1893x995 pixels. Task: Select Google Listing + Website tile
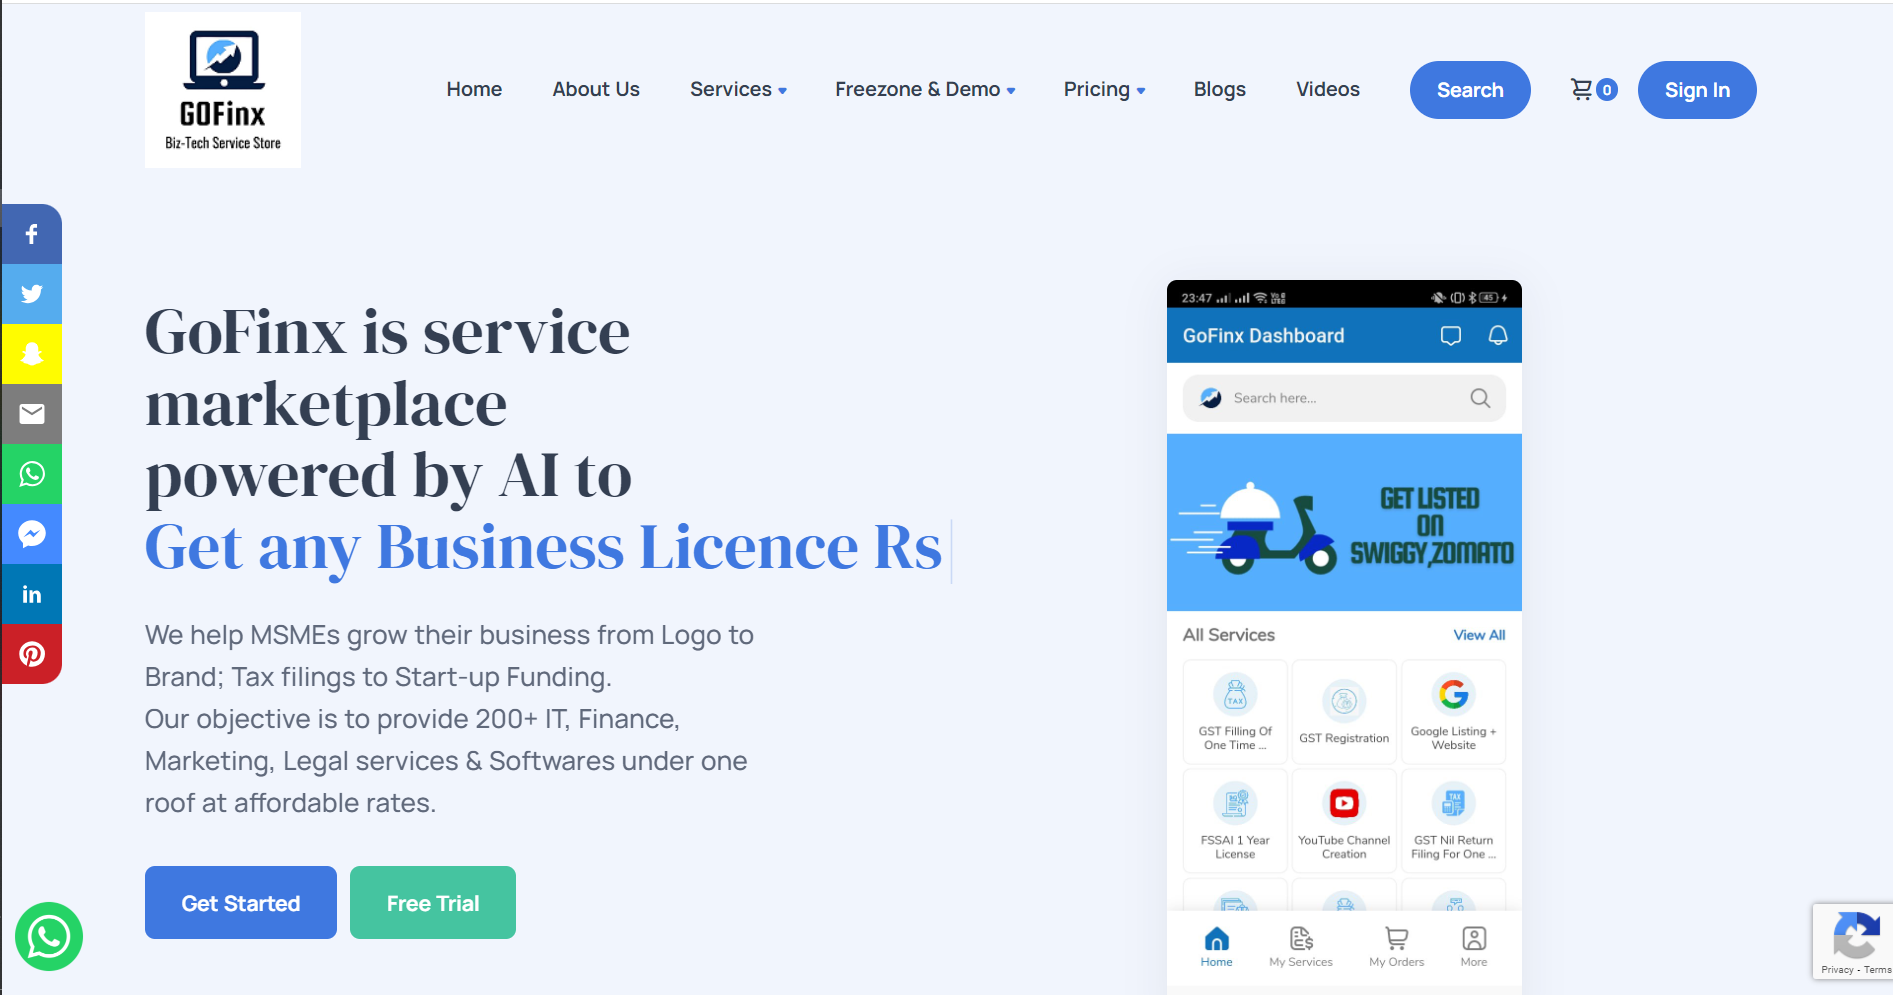[1454, 712]
